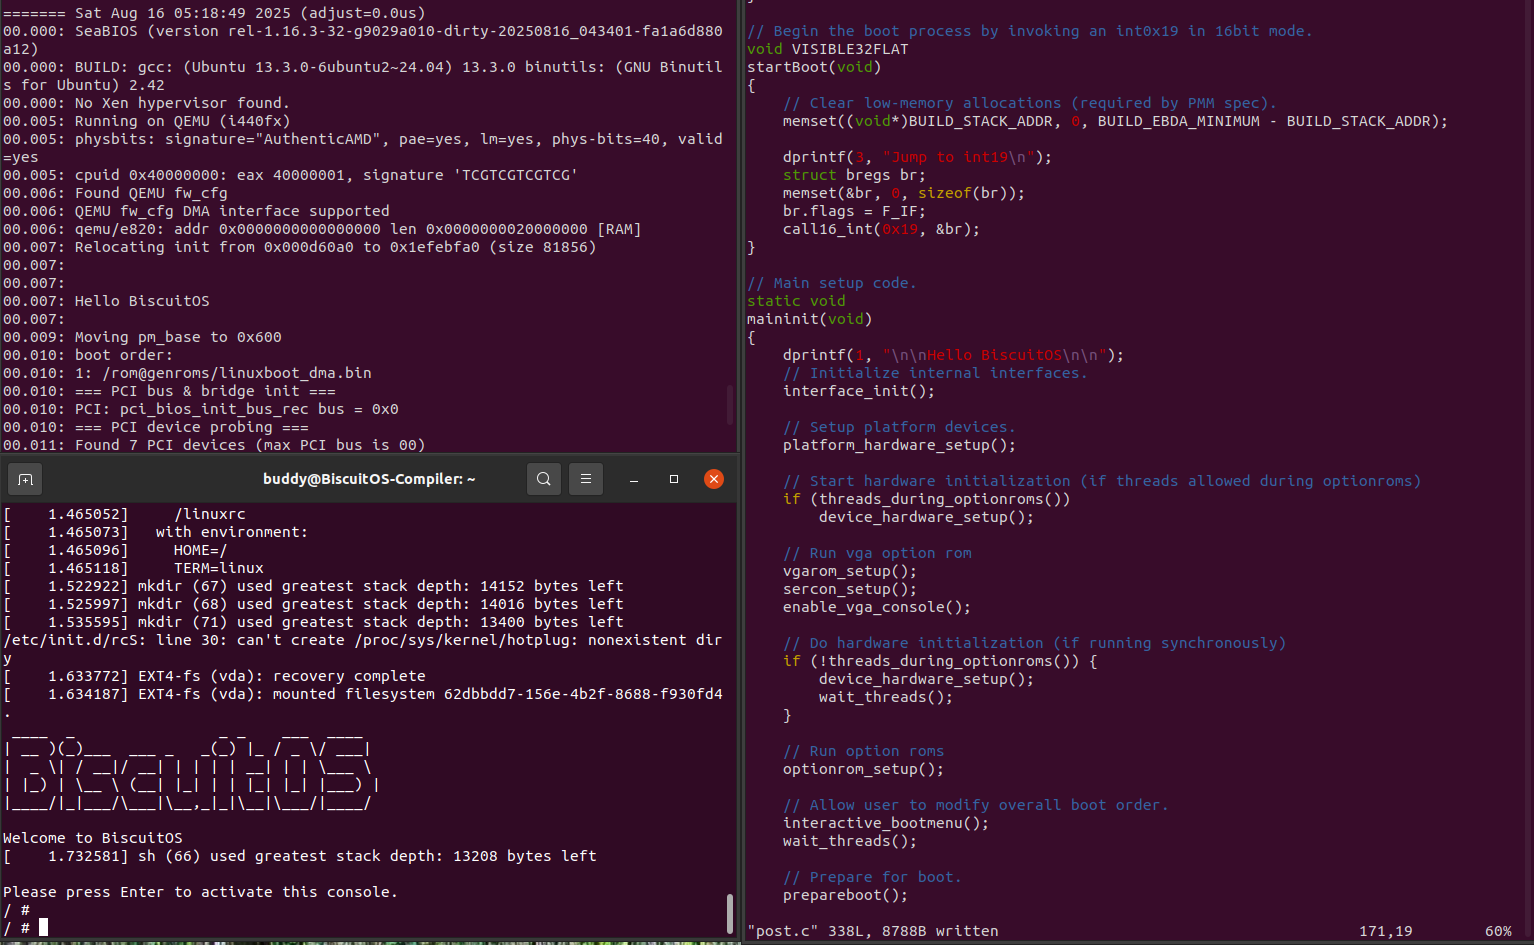Place cursor at the shell prompt cursor block
Image resolution: width=1534 pixels, height=945 pixels.
43,928
